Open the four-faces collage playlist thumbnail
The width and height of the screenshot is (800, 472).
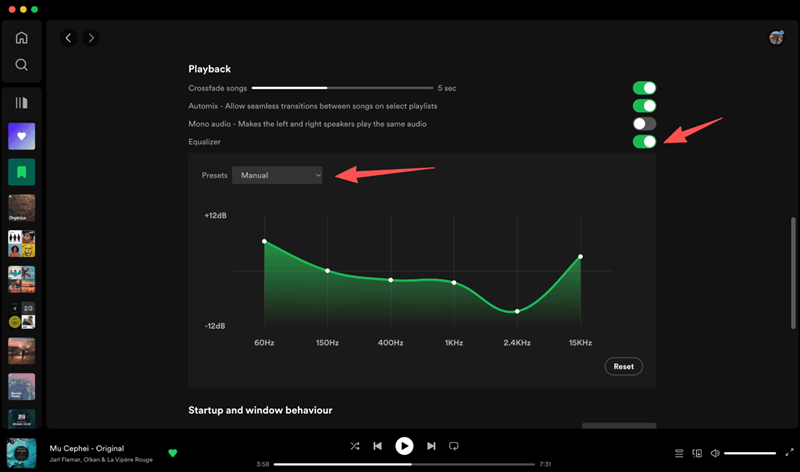pyautogui.click(x=21, y=243)
